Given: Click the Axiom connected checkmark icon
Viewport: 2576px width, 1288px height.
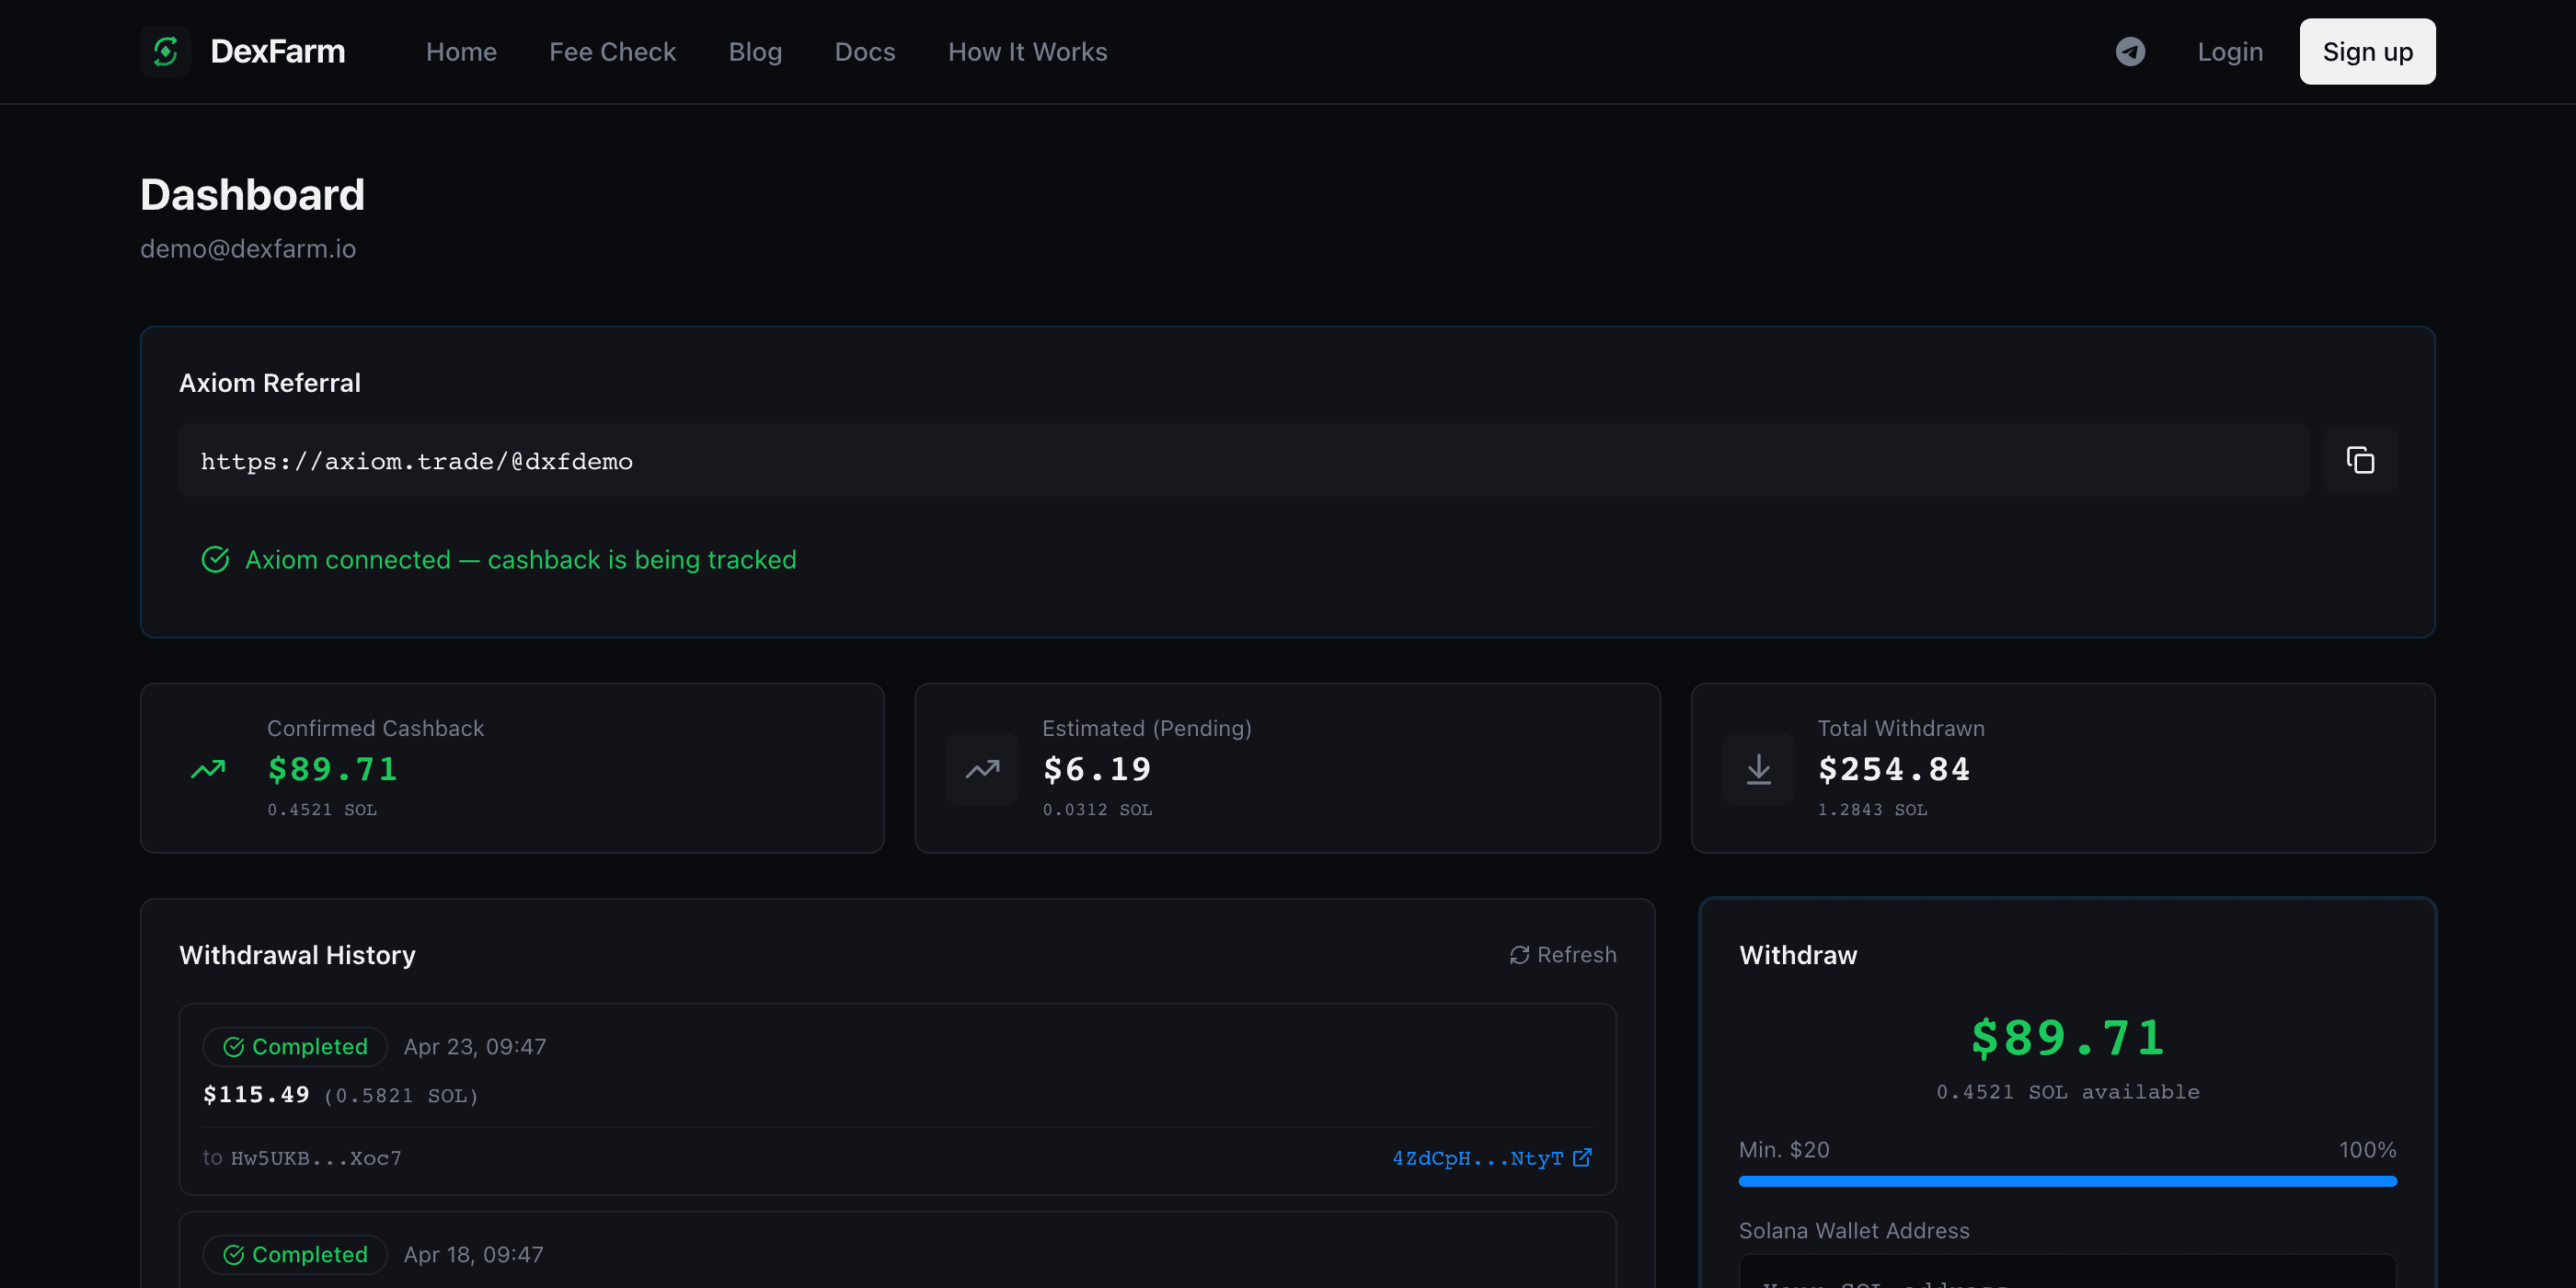Looking at the screenshot, I should 215,559.
